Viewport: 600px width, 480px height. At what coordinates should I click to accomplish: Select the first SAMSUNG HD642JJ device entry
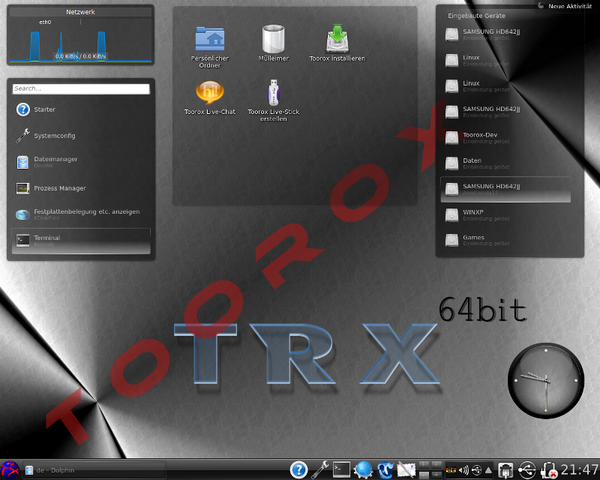coord(505,34)
